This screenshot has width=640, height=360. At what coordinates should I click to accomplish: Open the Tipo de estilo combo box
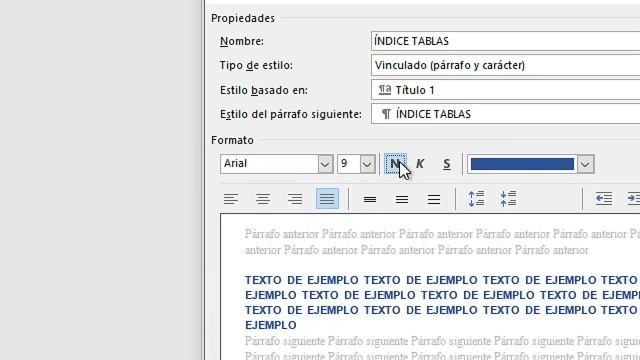505,65
